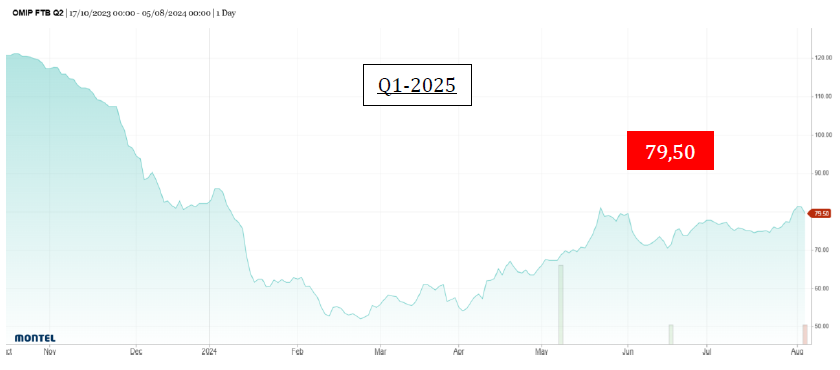Click the Apr label on the time axis
The height and width of the screenshot is (370, 840).
point(459,352)
